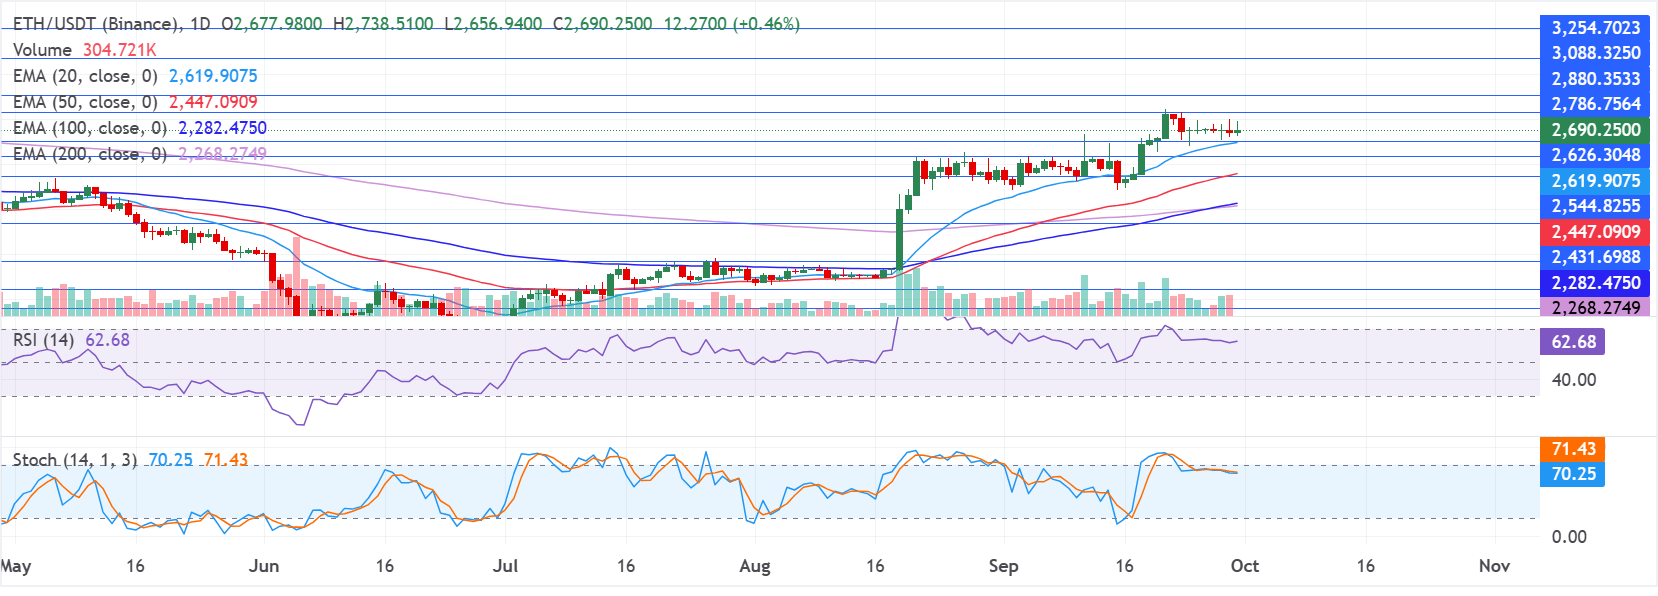Viewport: 1658px width, 596px height.
Task: Click the 3,088.3250 price level label
Action: point(1595,53)
